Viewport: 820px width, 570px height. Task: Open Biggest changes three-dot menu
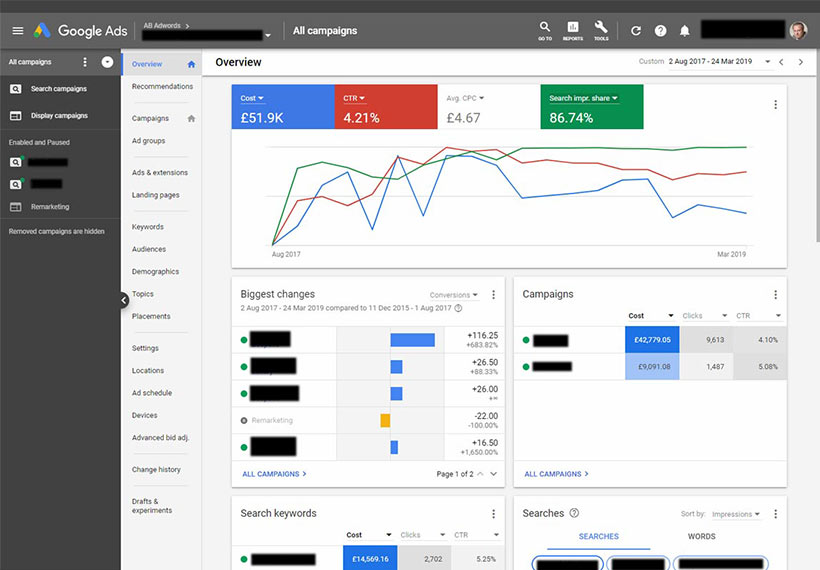[493, 295]
